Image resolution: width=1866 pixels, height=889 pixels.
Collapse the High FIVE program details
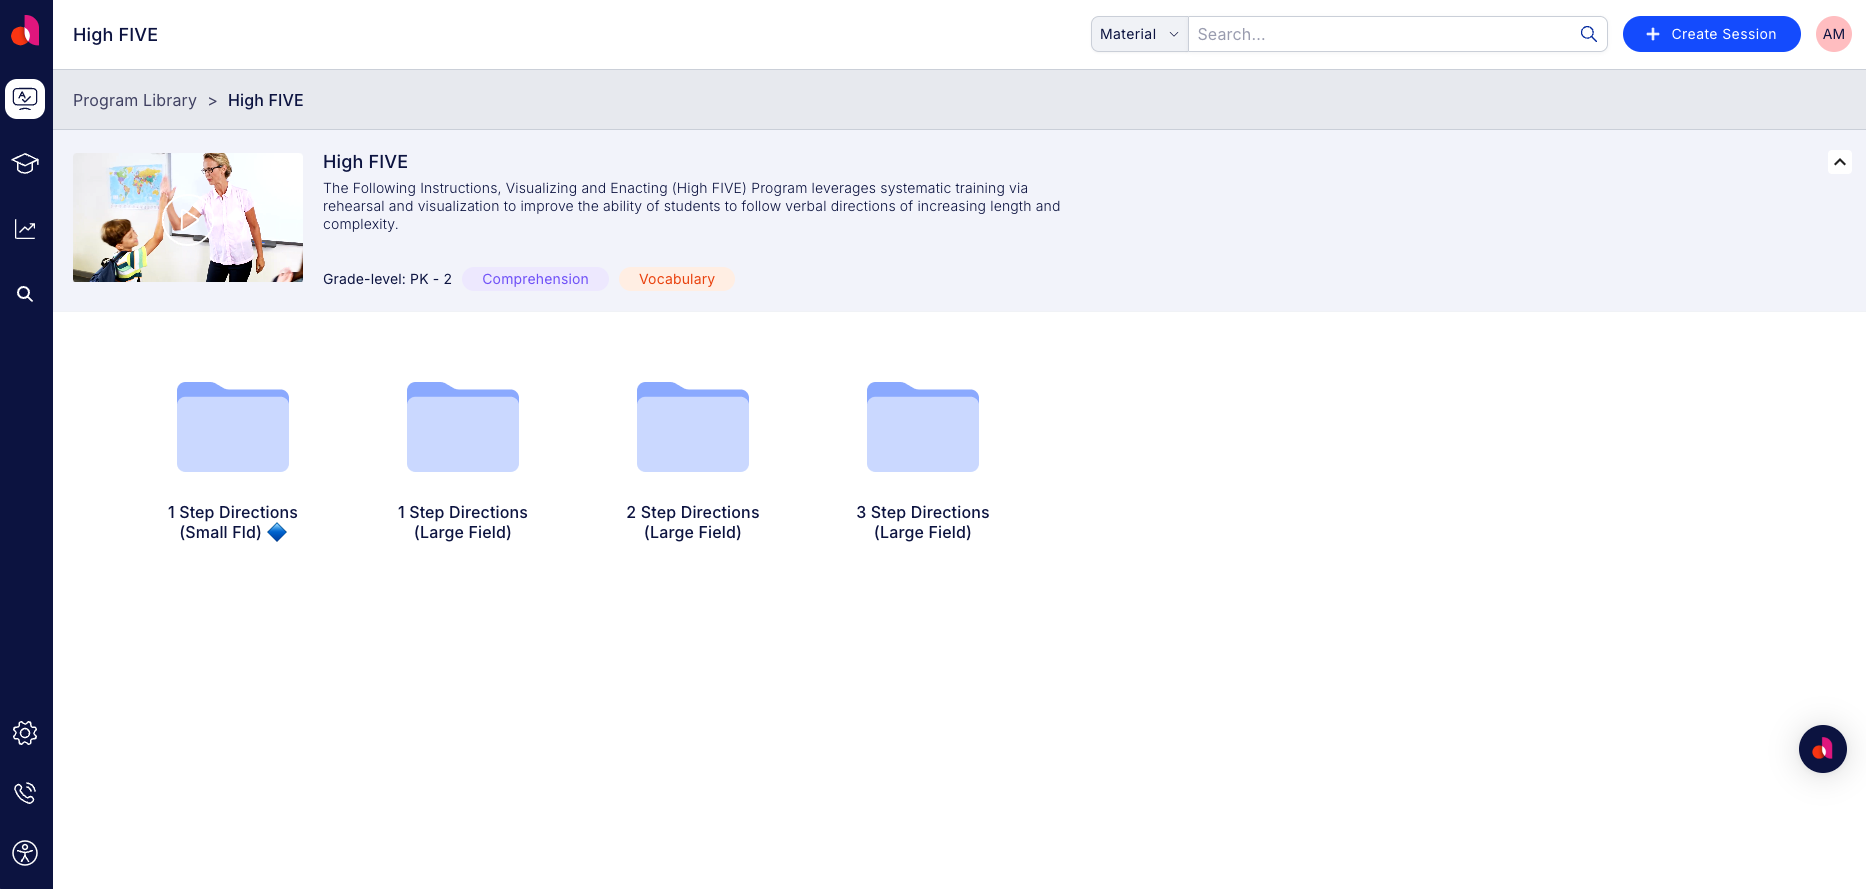(1839, 162)
